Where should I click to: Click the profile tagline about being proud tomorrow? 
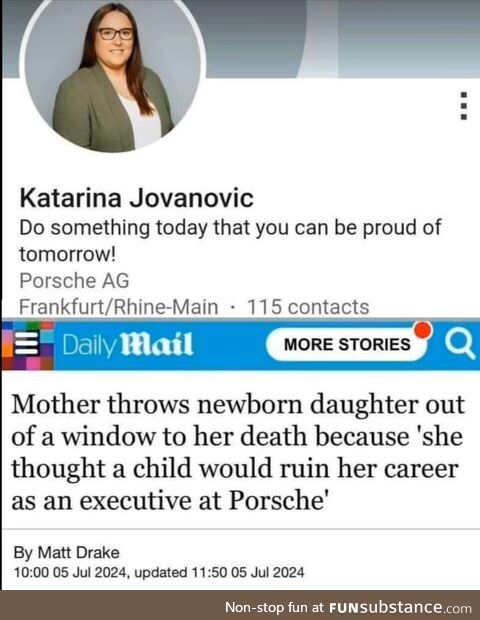230,240
